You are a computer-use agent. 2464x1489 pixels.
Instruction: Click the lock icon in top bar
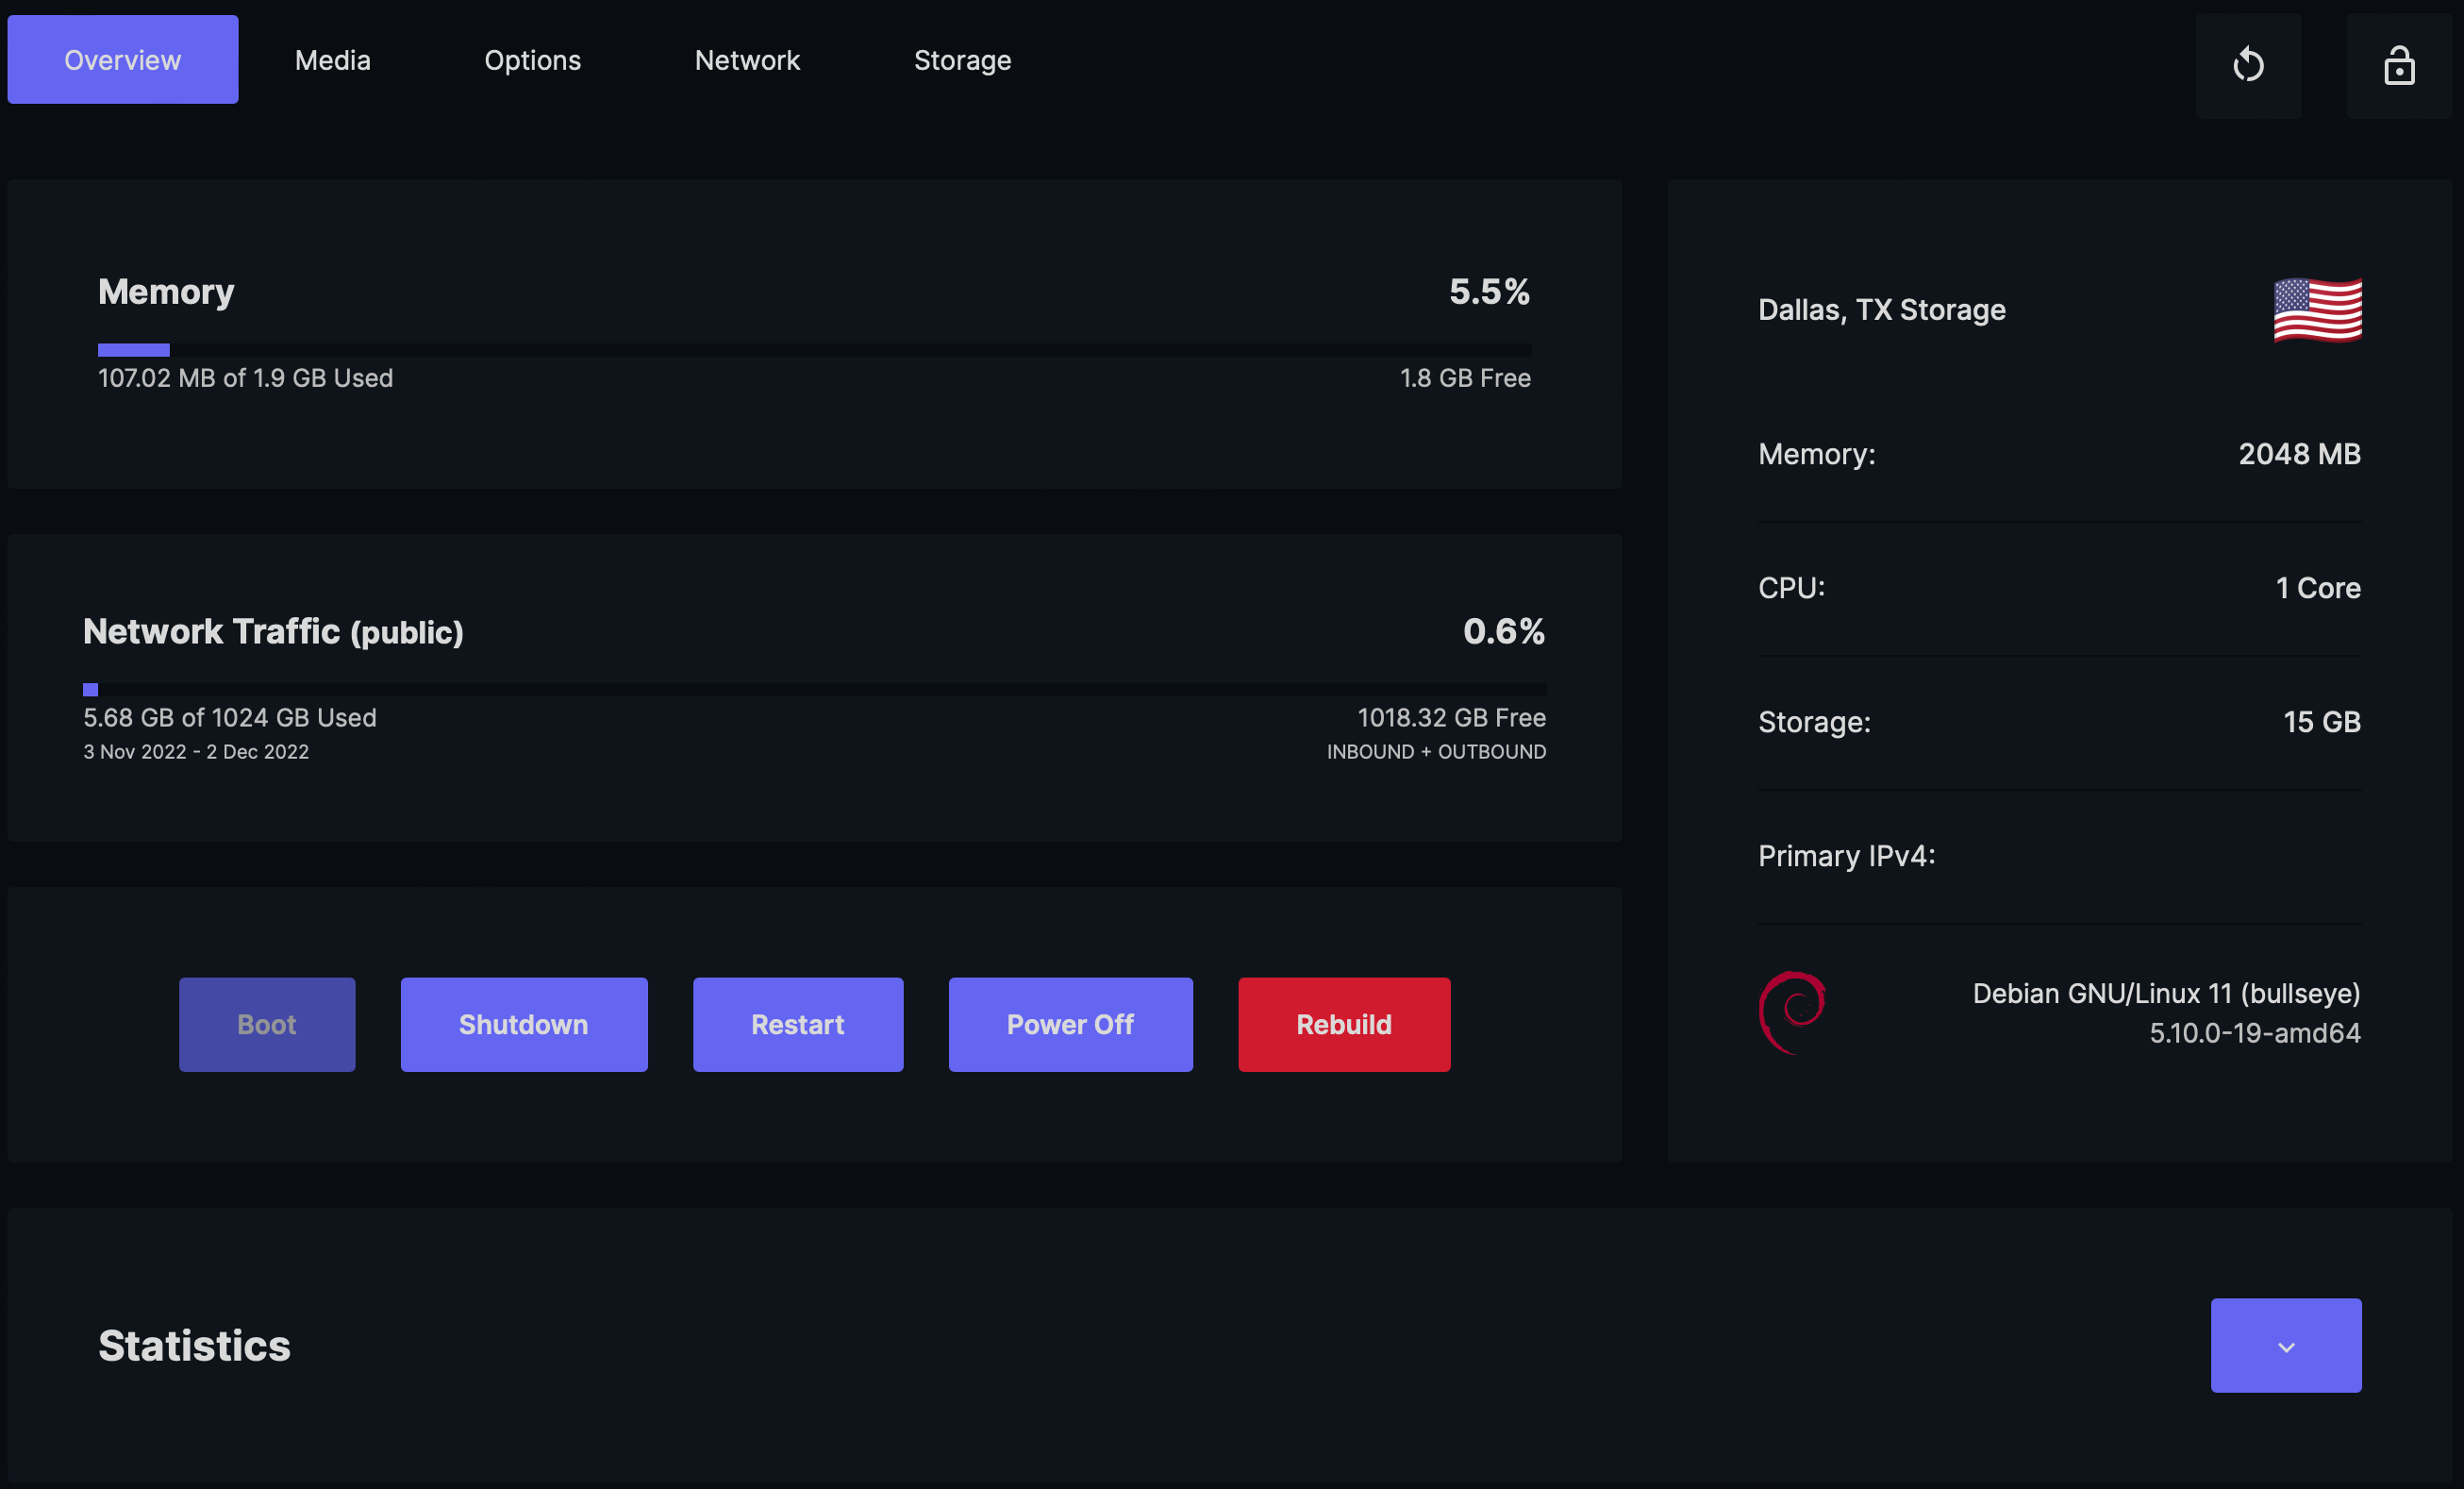[2398, 65]
